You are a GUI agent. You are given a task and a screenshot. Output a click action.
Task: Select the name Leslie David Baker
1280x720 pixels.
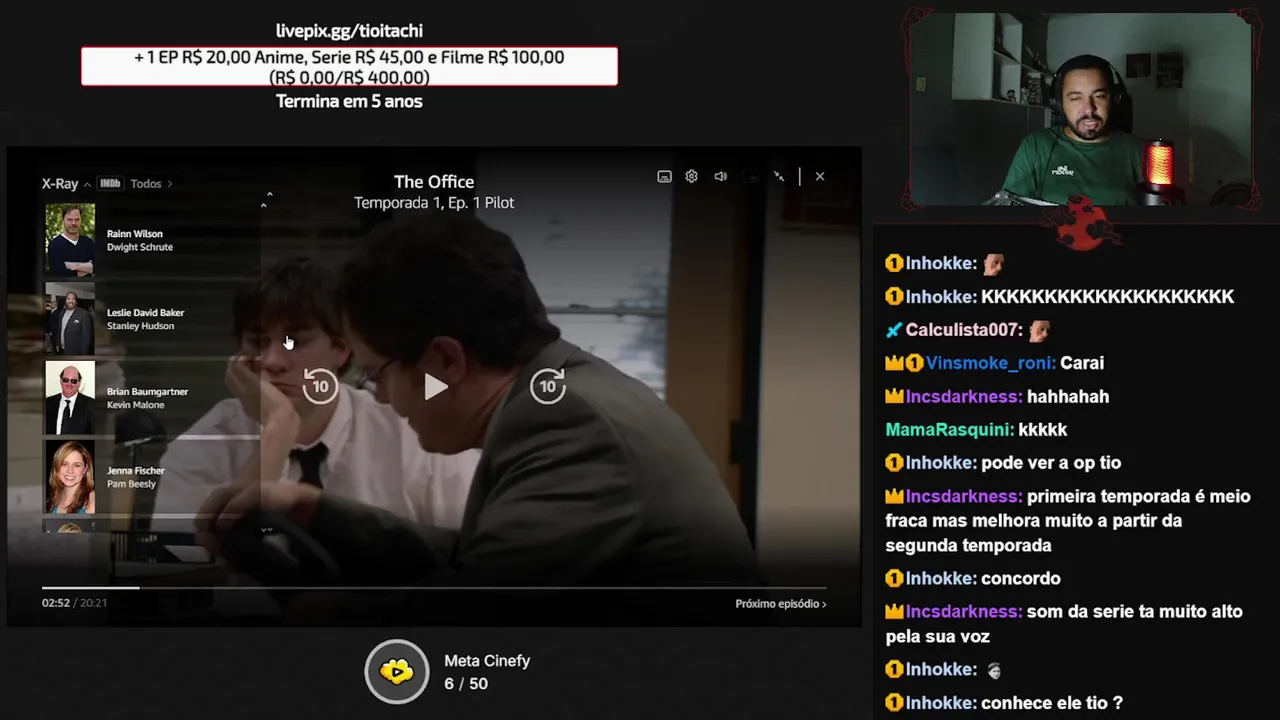[x=145, y=313]
